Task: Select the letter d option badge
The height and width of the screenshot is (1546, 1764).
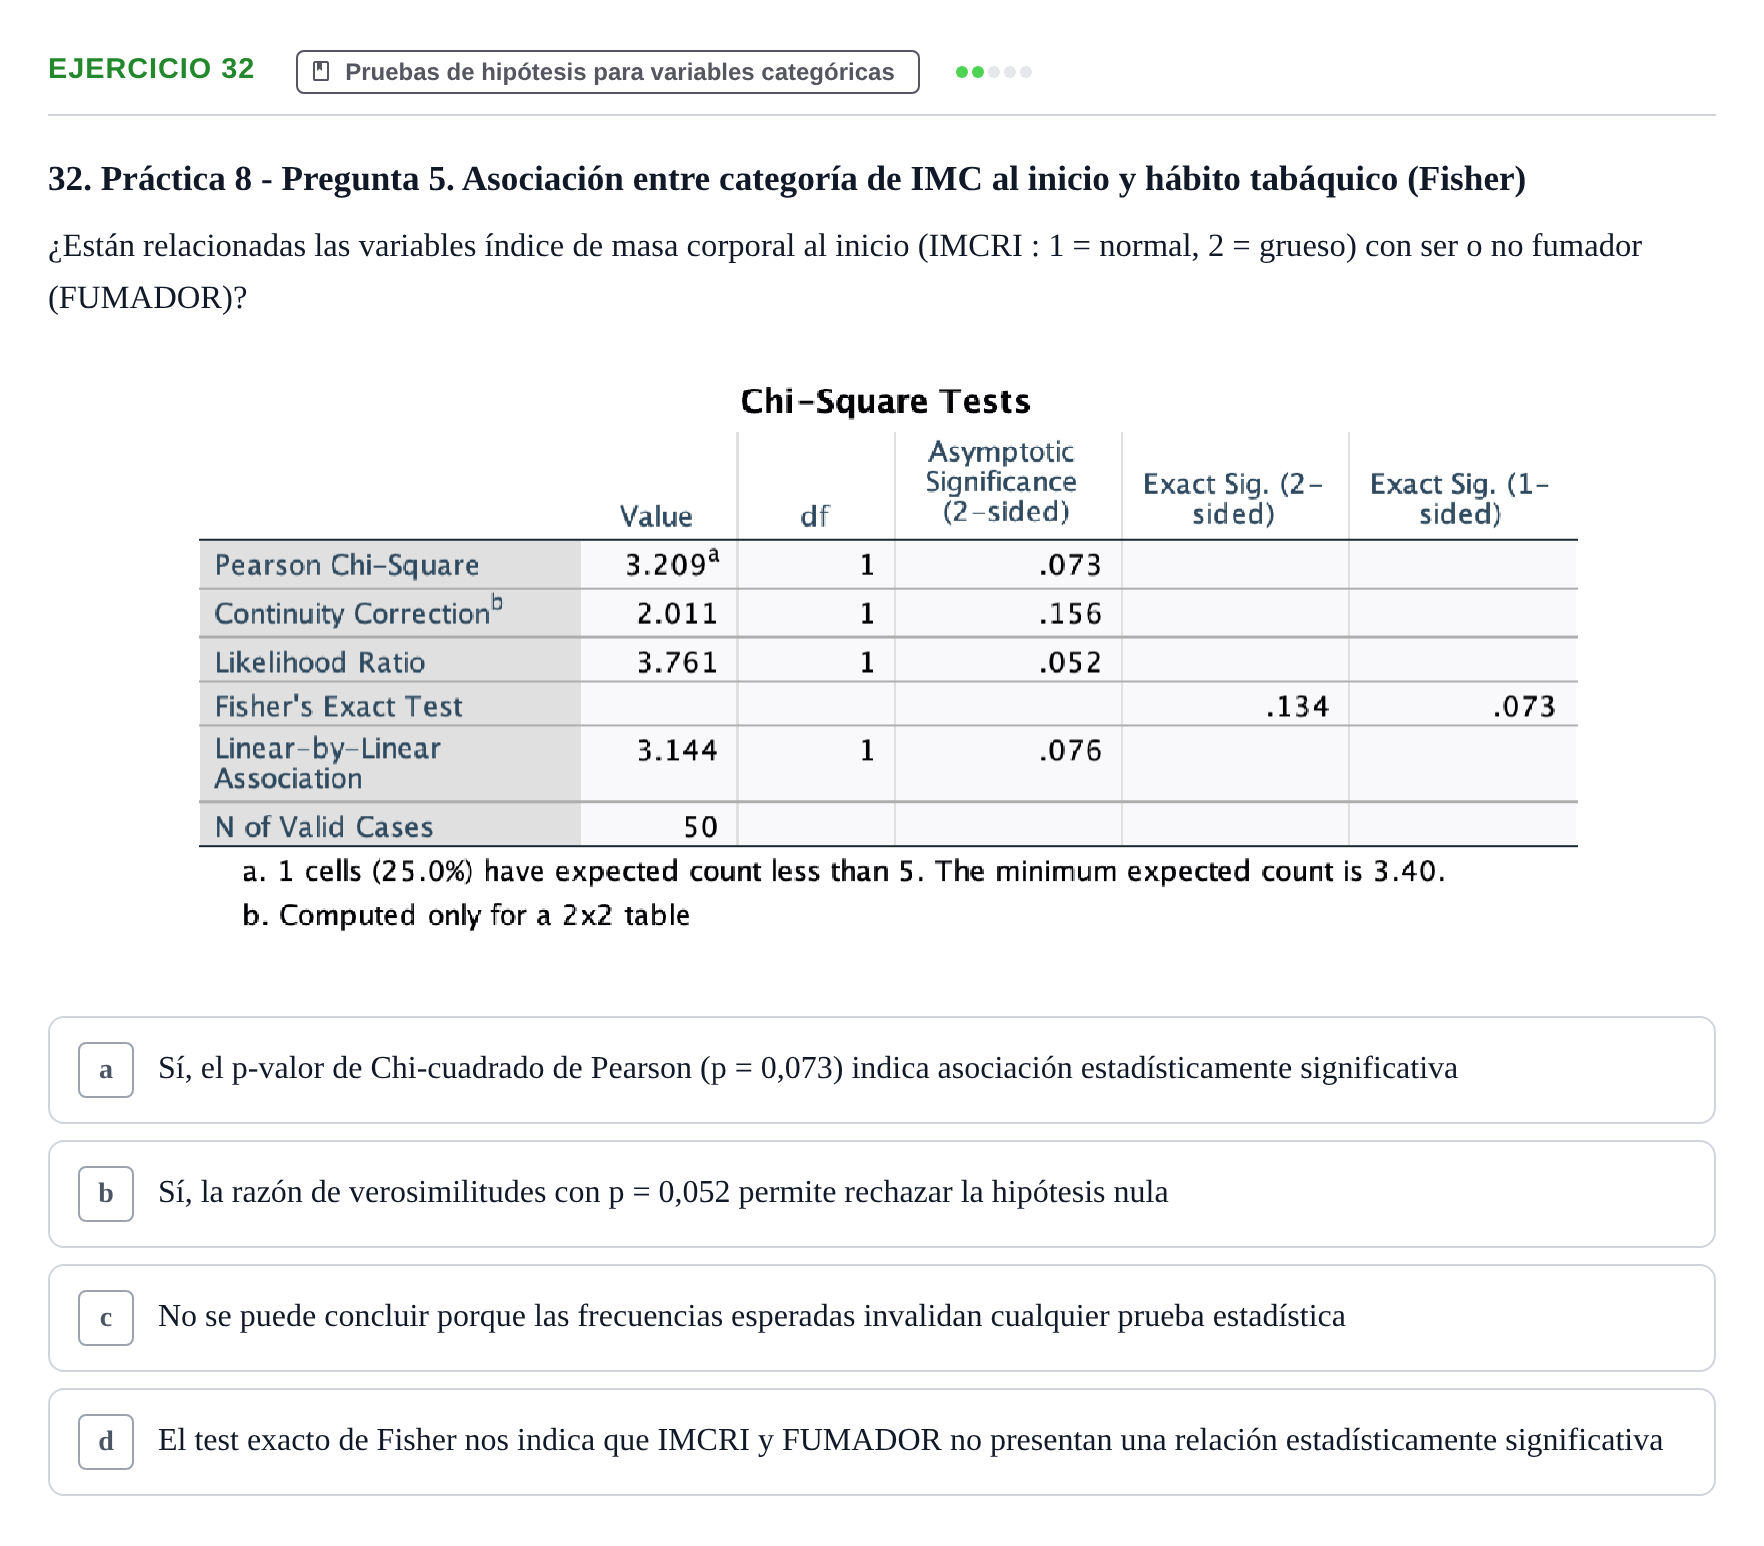Action: pos(106,1442)
